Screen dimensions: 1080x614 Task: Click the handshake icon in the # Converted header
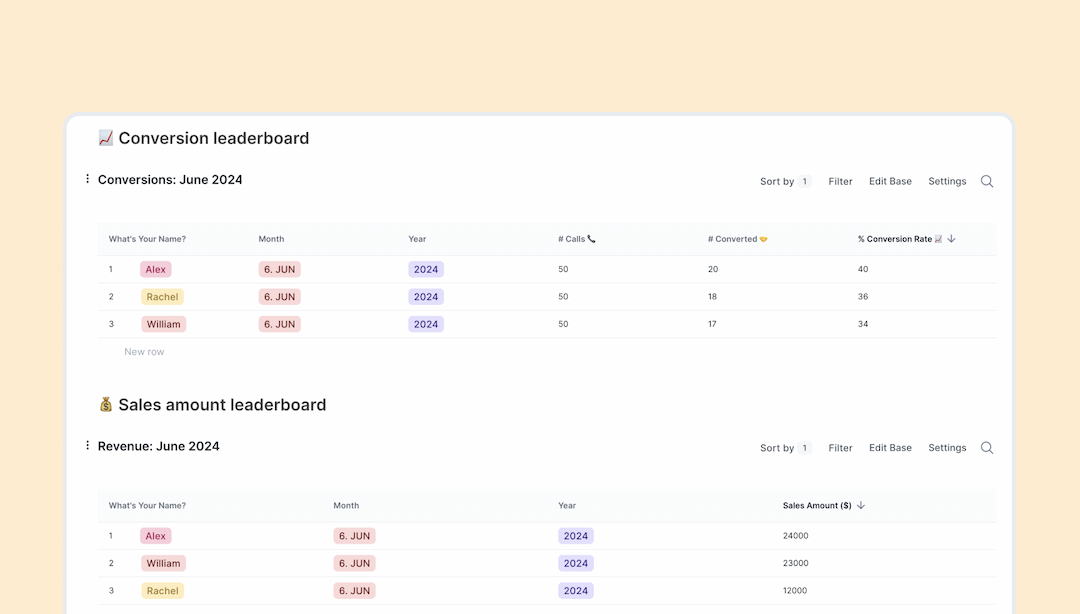click(x=763, y=238)
